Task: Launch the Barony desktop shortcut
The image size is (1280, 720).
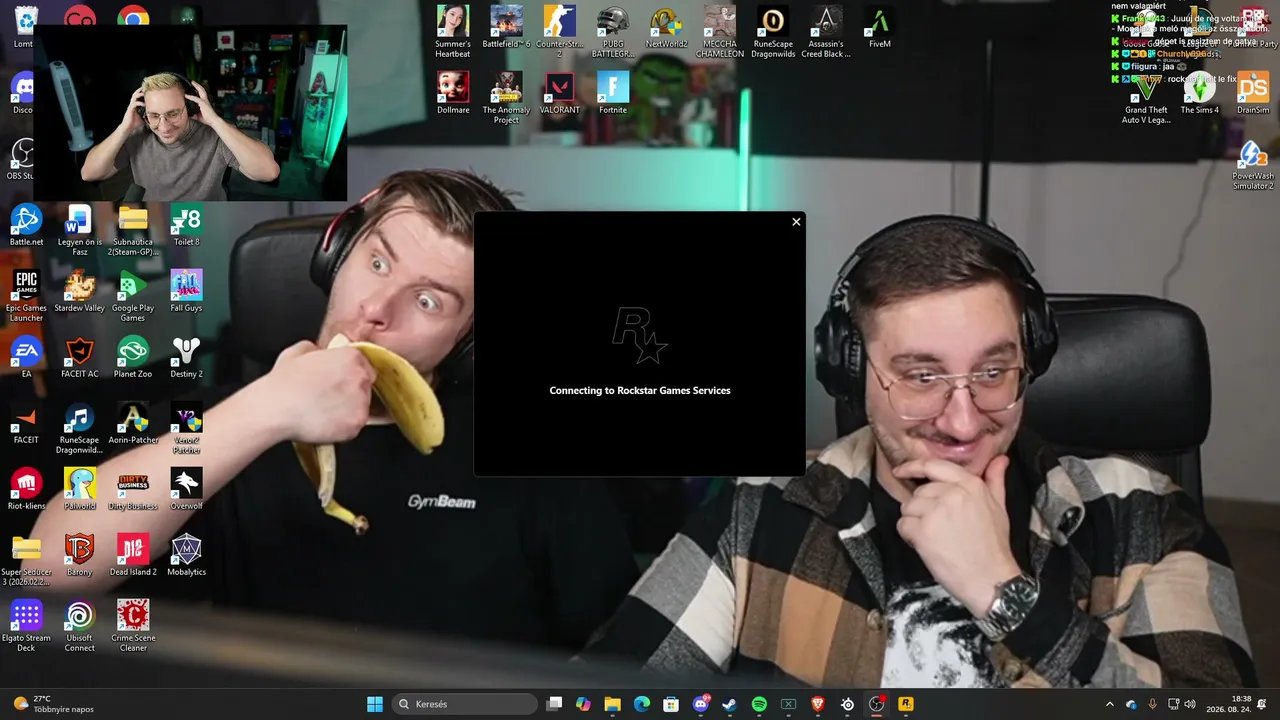Action: [x=80, y=555]
